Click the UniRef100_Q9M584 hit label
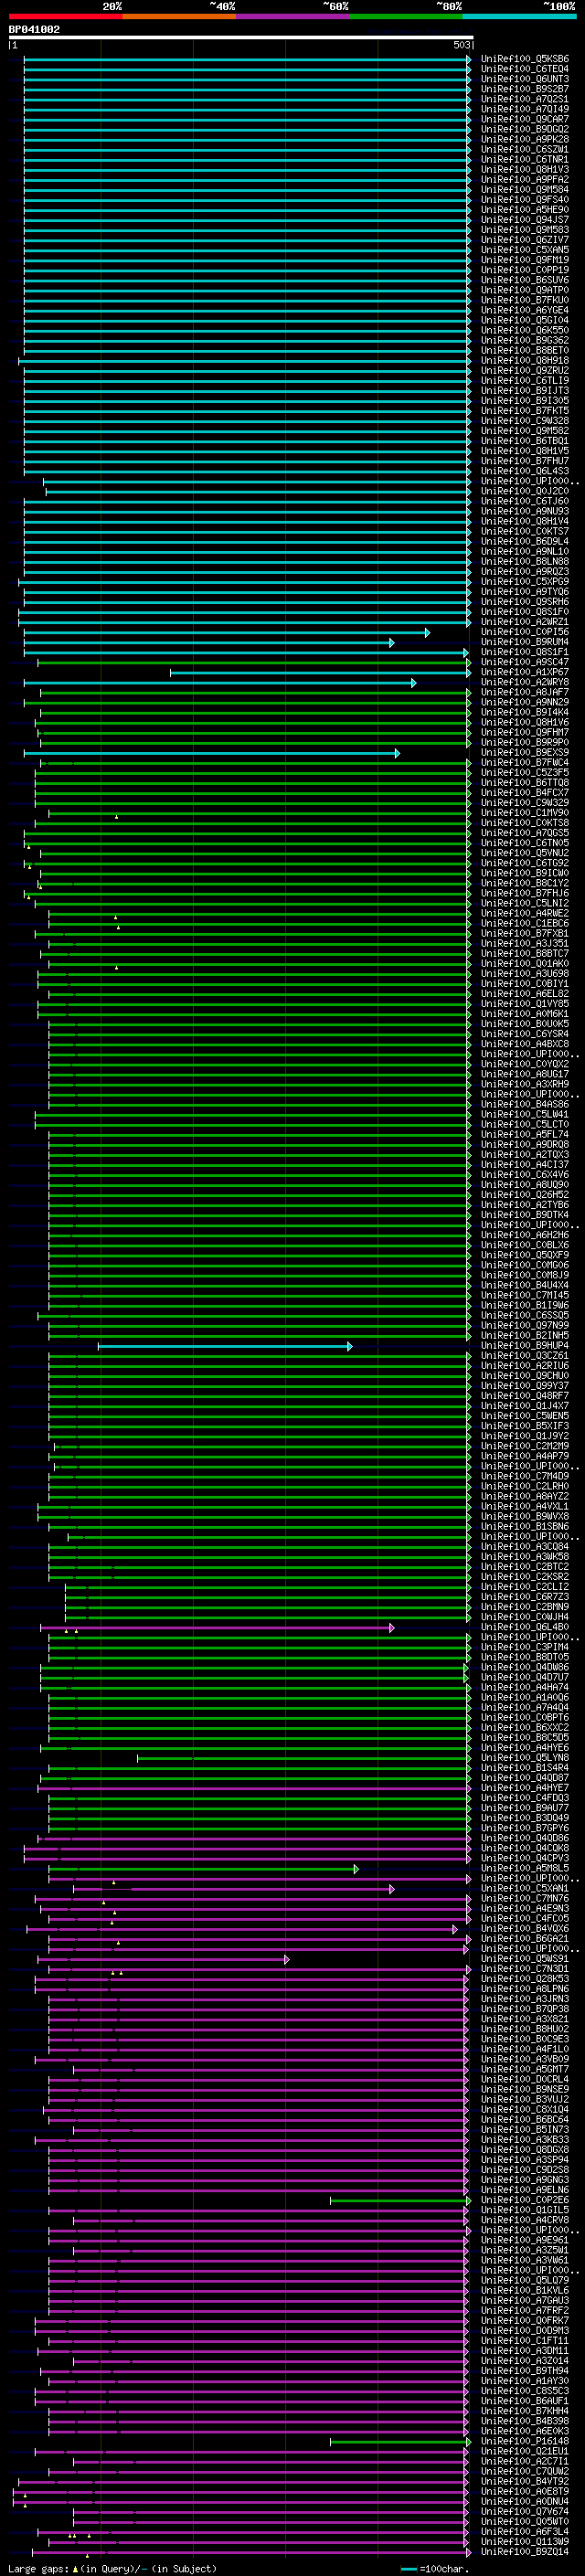The height and width of the screenshot is (2576, 585). 525,190
